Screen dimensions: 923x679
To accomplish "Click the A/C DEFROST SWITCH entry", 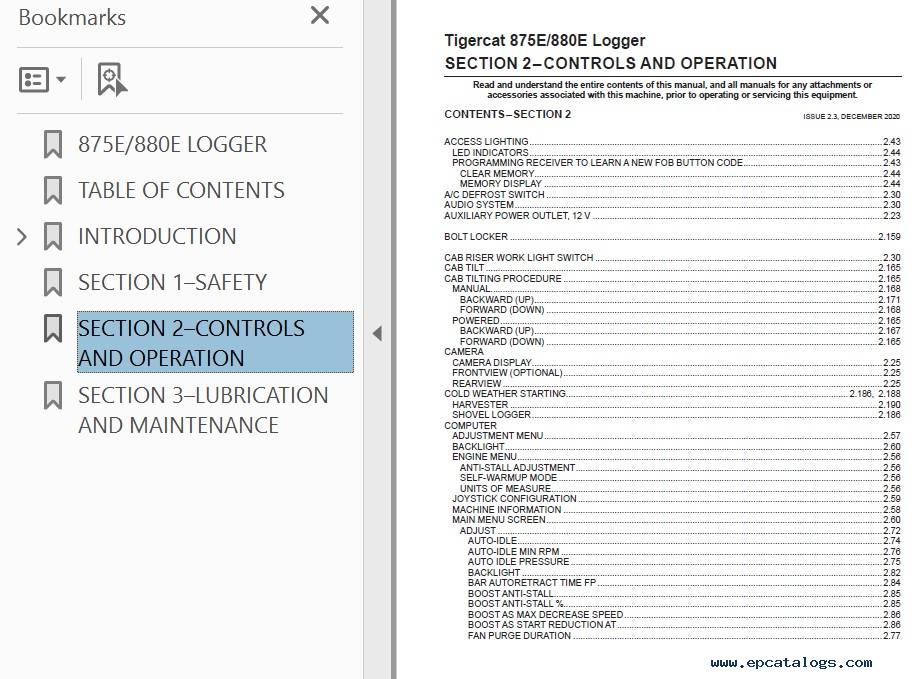I will [672, 194].
